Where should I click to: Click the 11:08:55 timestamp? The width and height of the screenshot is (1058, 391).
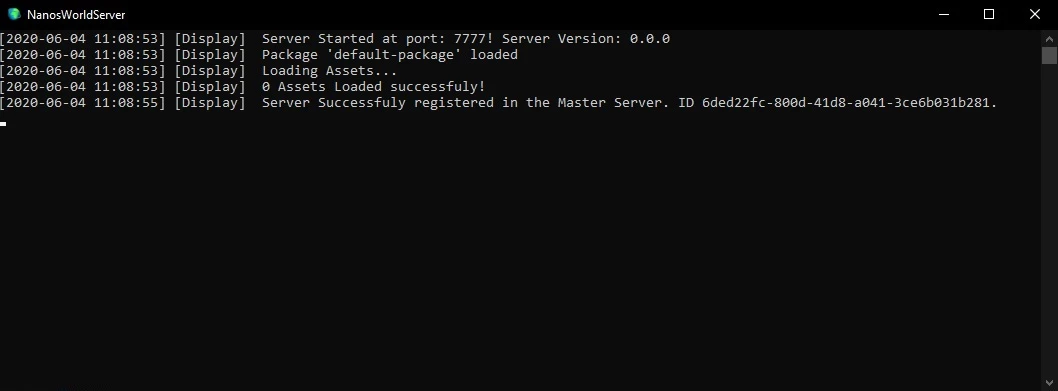click(x=127, y=103)
